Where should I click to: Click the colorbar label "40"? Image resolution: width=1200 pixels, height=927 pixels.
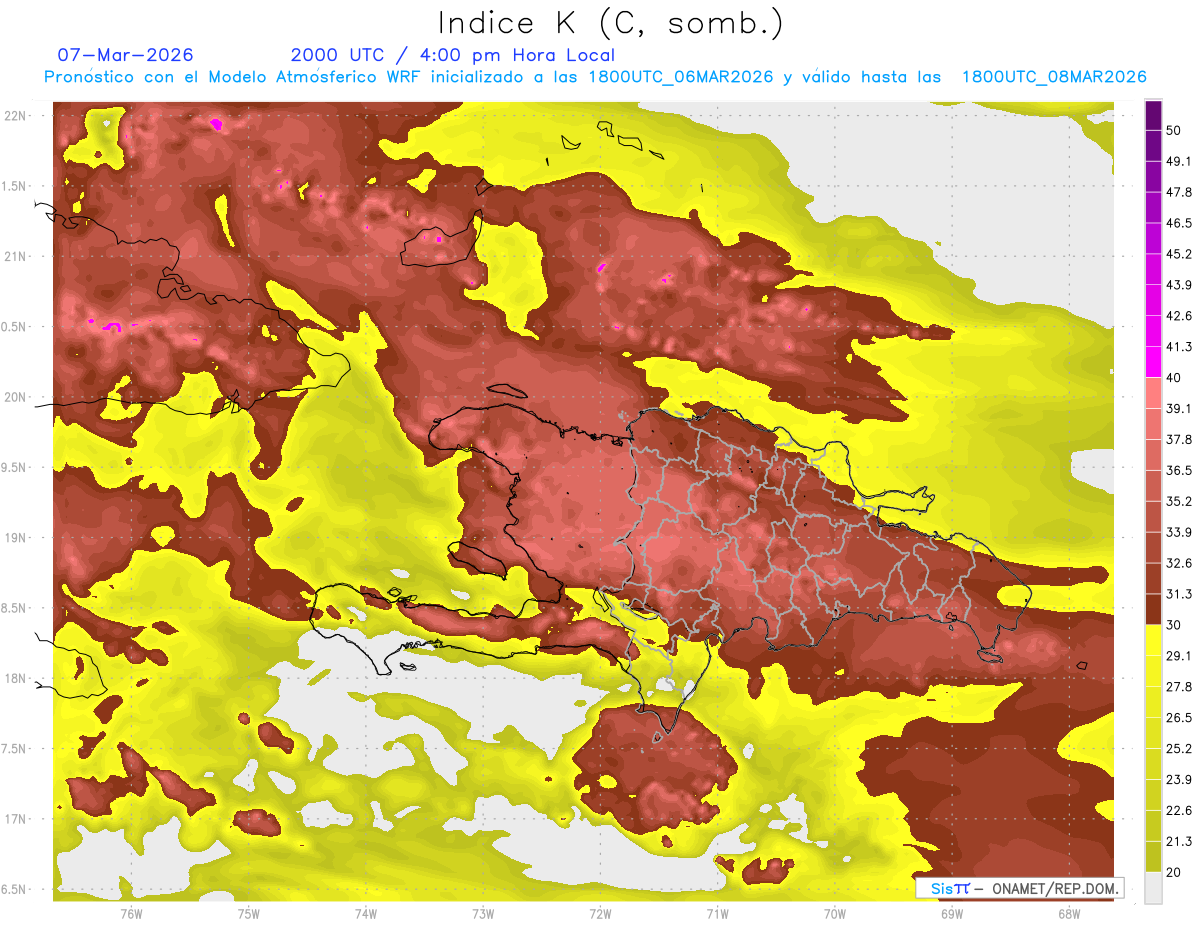(1175, 378)
